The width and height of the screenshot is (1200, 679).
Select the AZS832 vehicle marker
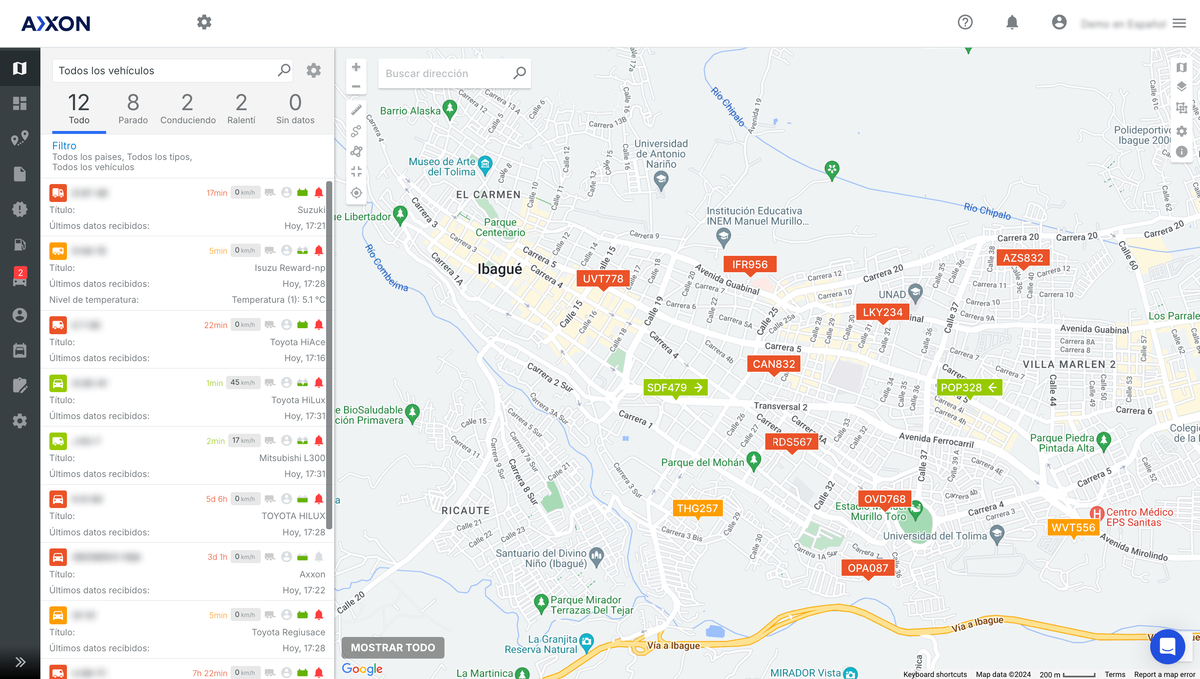1023,258
